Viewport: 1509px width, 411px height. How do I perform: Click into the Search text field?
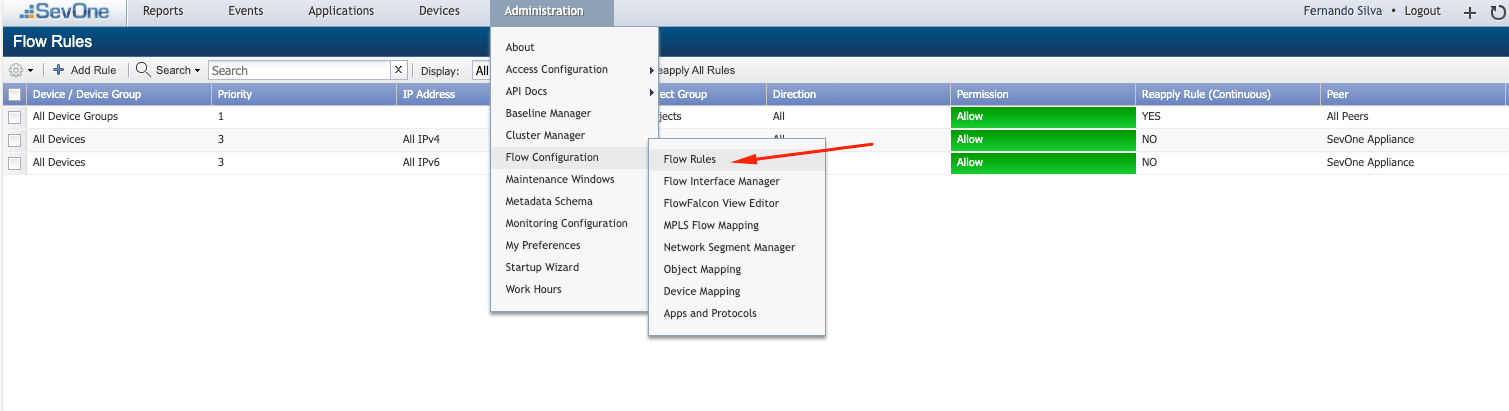coord(298,70)
